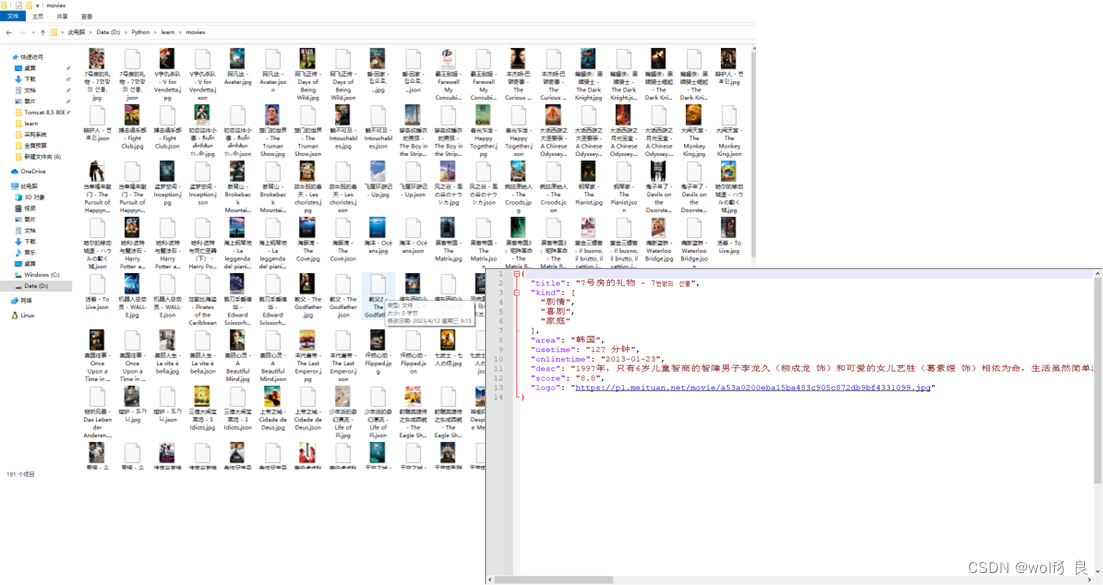Open the recent locations dropdown arrow
The height and width of the screenshot is (585, 1103).
click(x=32, y=32)
